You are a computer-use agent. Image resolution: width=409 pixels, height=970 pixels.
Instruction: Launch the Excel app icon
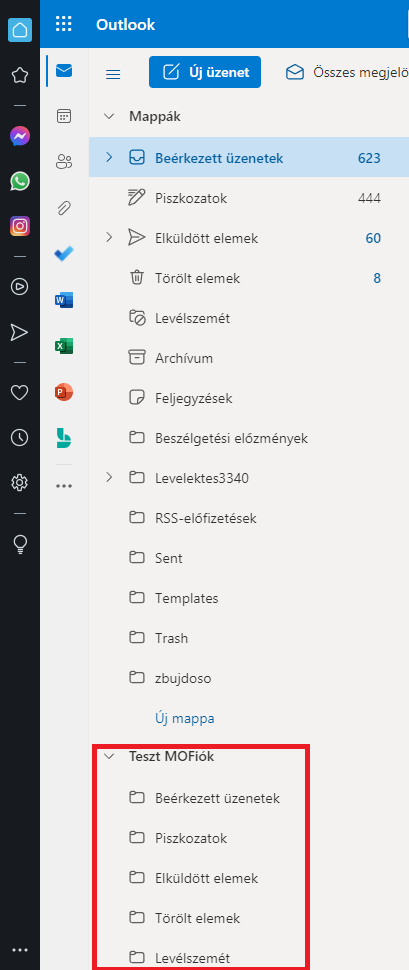64,346
